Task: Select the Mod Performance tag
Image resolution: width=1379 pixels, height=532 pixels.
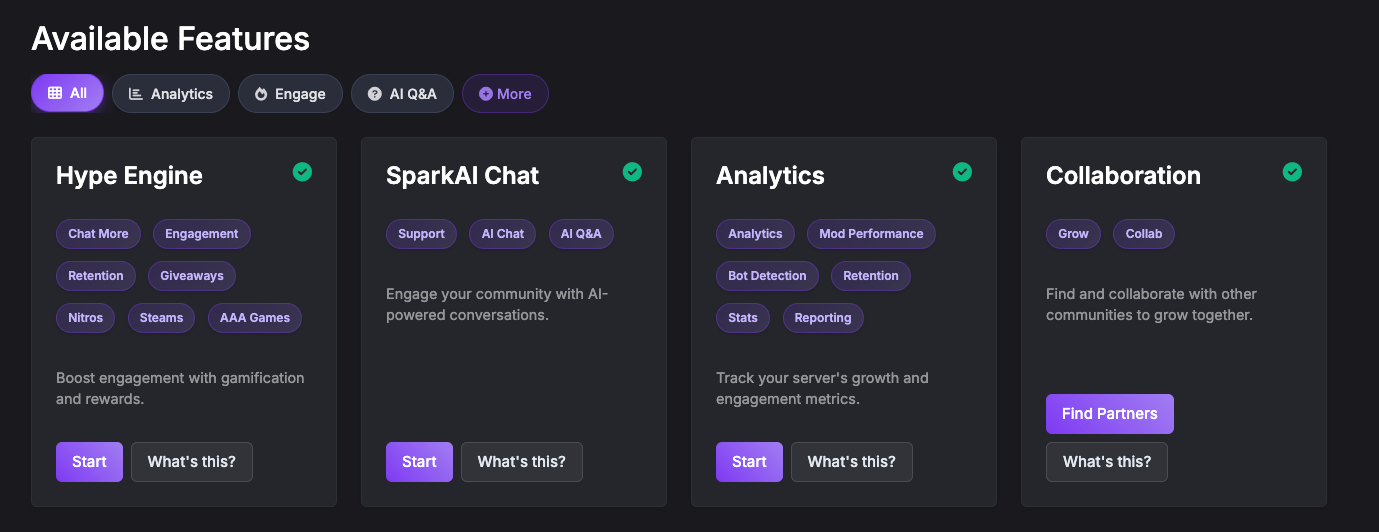Action: point(871,234)
